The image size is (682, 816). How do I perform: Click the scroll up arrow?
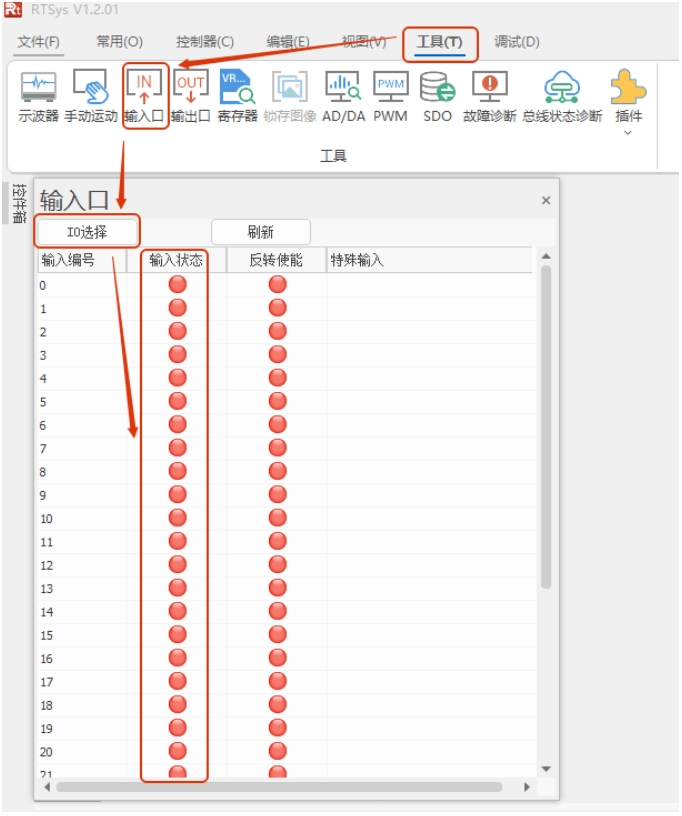[546, 256]
